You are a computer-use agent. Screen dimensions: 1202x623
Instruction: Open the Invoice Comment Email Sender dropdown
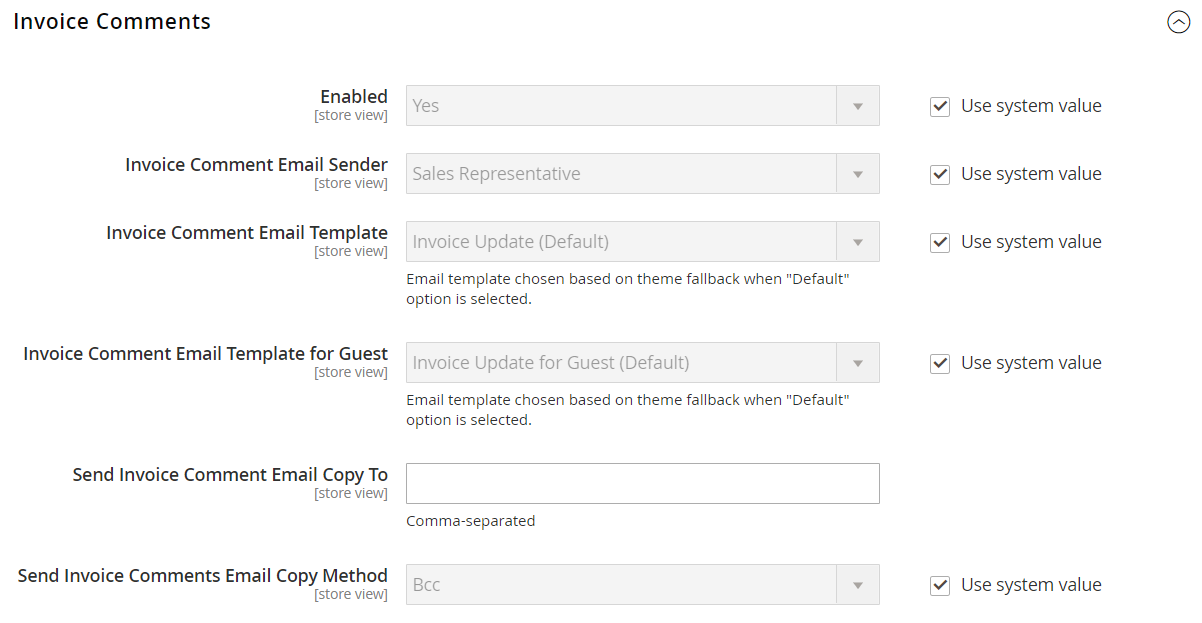[x=622, y=174]
